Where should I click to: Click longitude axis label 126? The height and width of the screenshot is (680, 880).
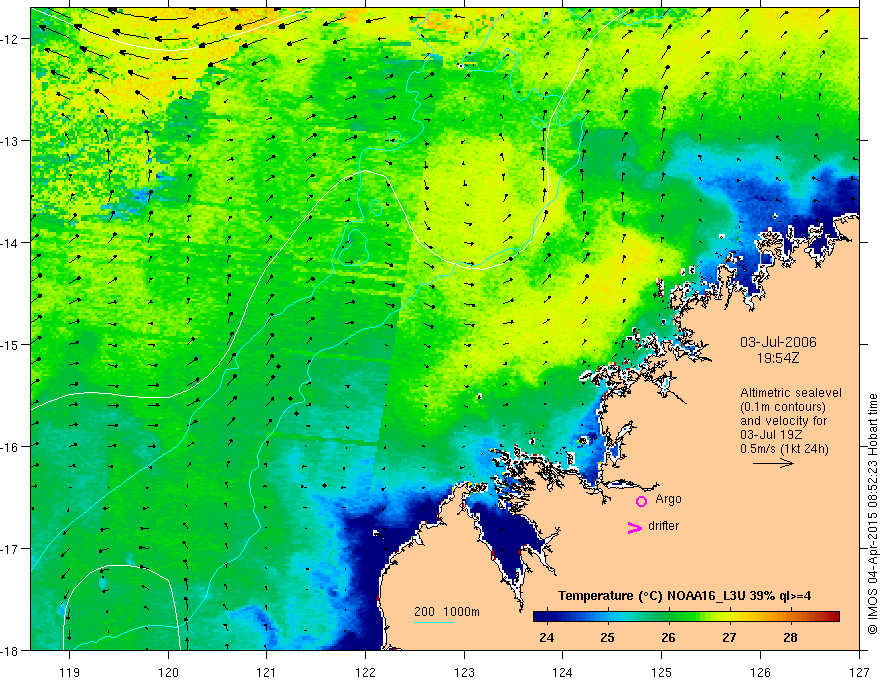coord(760,672)
